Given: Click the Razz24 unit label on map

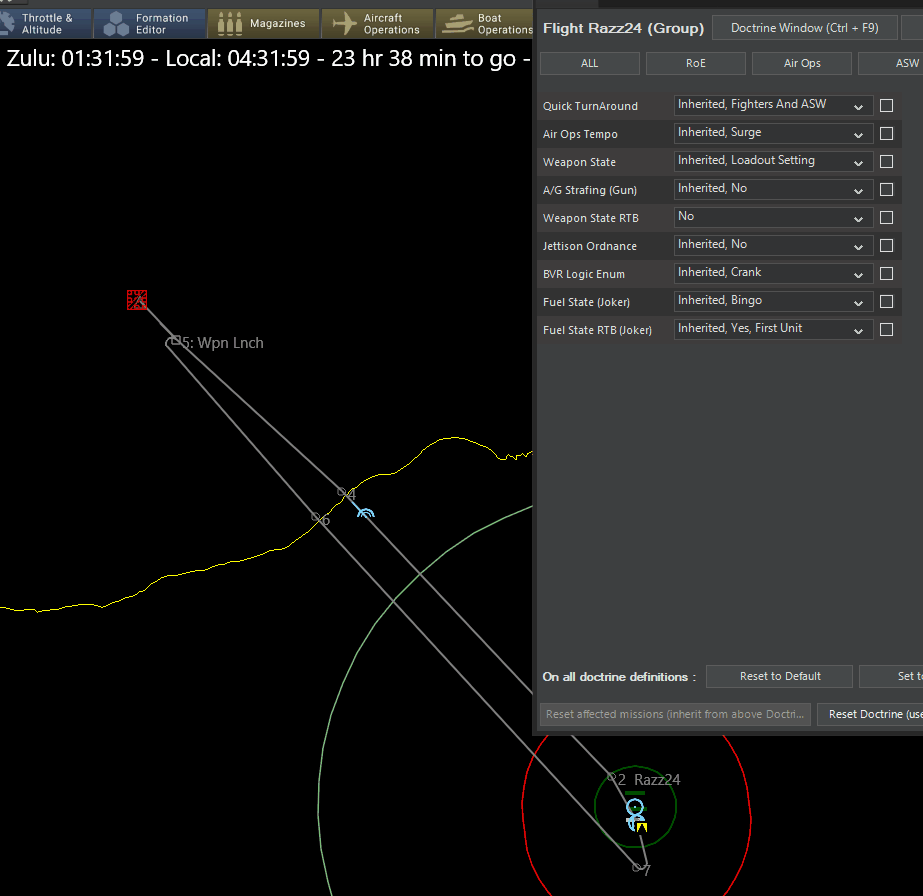Looking at the screenshot, I should [x=657, y=780].
